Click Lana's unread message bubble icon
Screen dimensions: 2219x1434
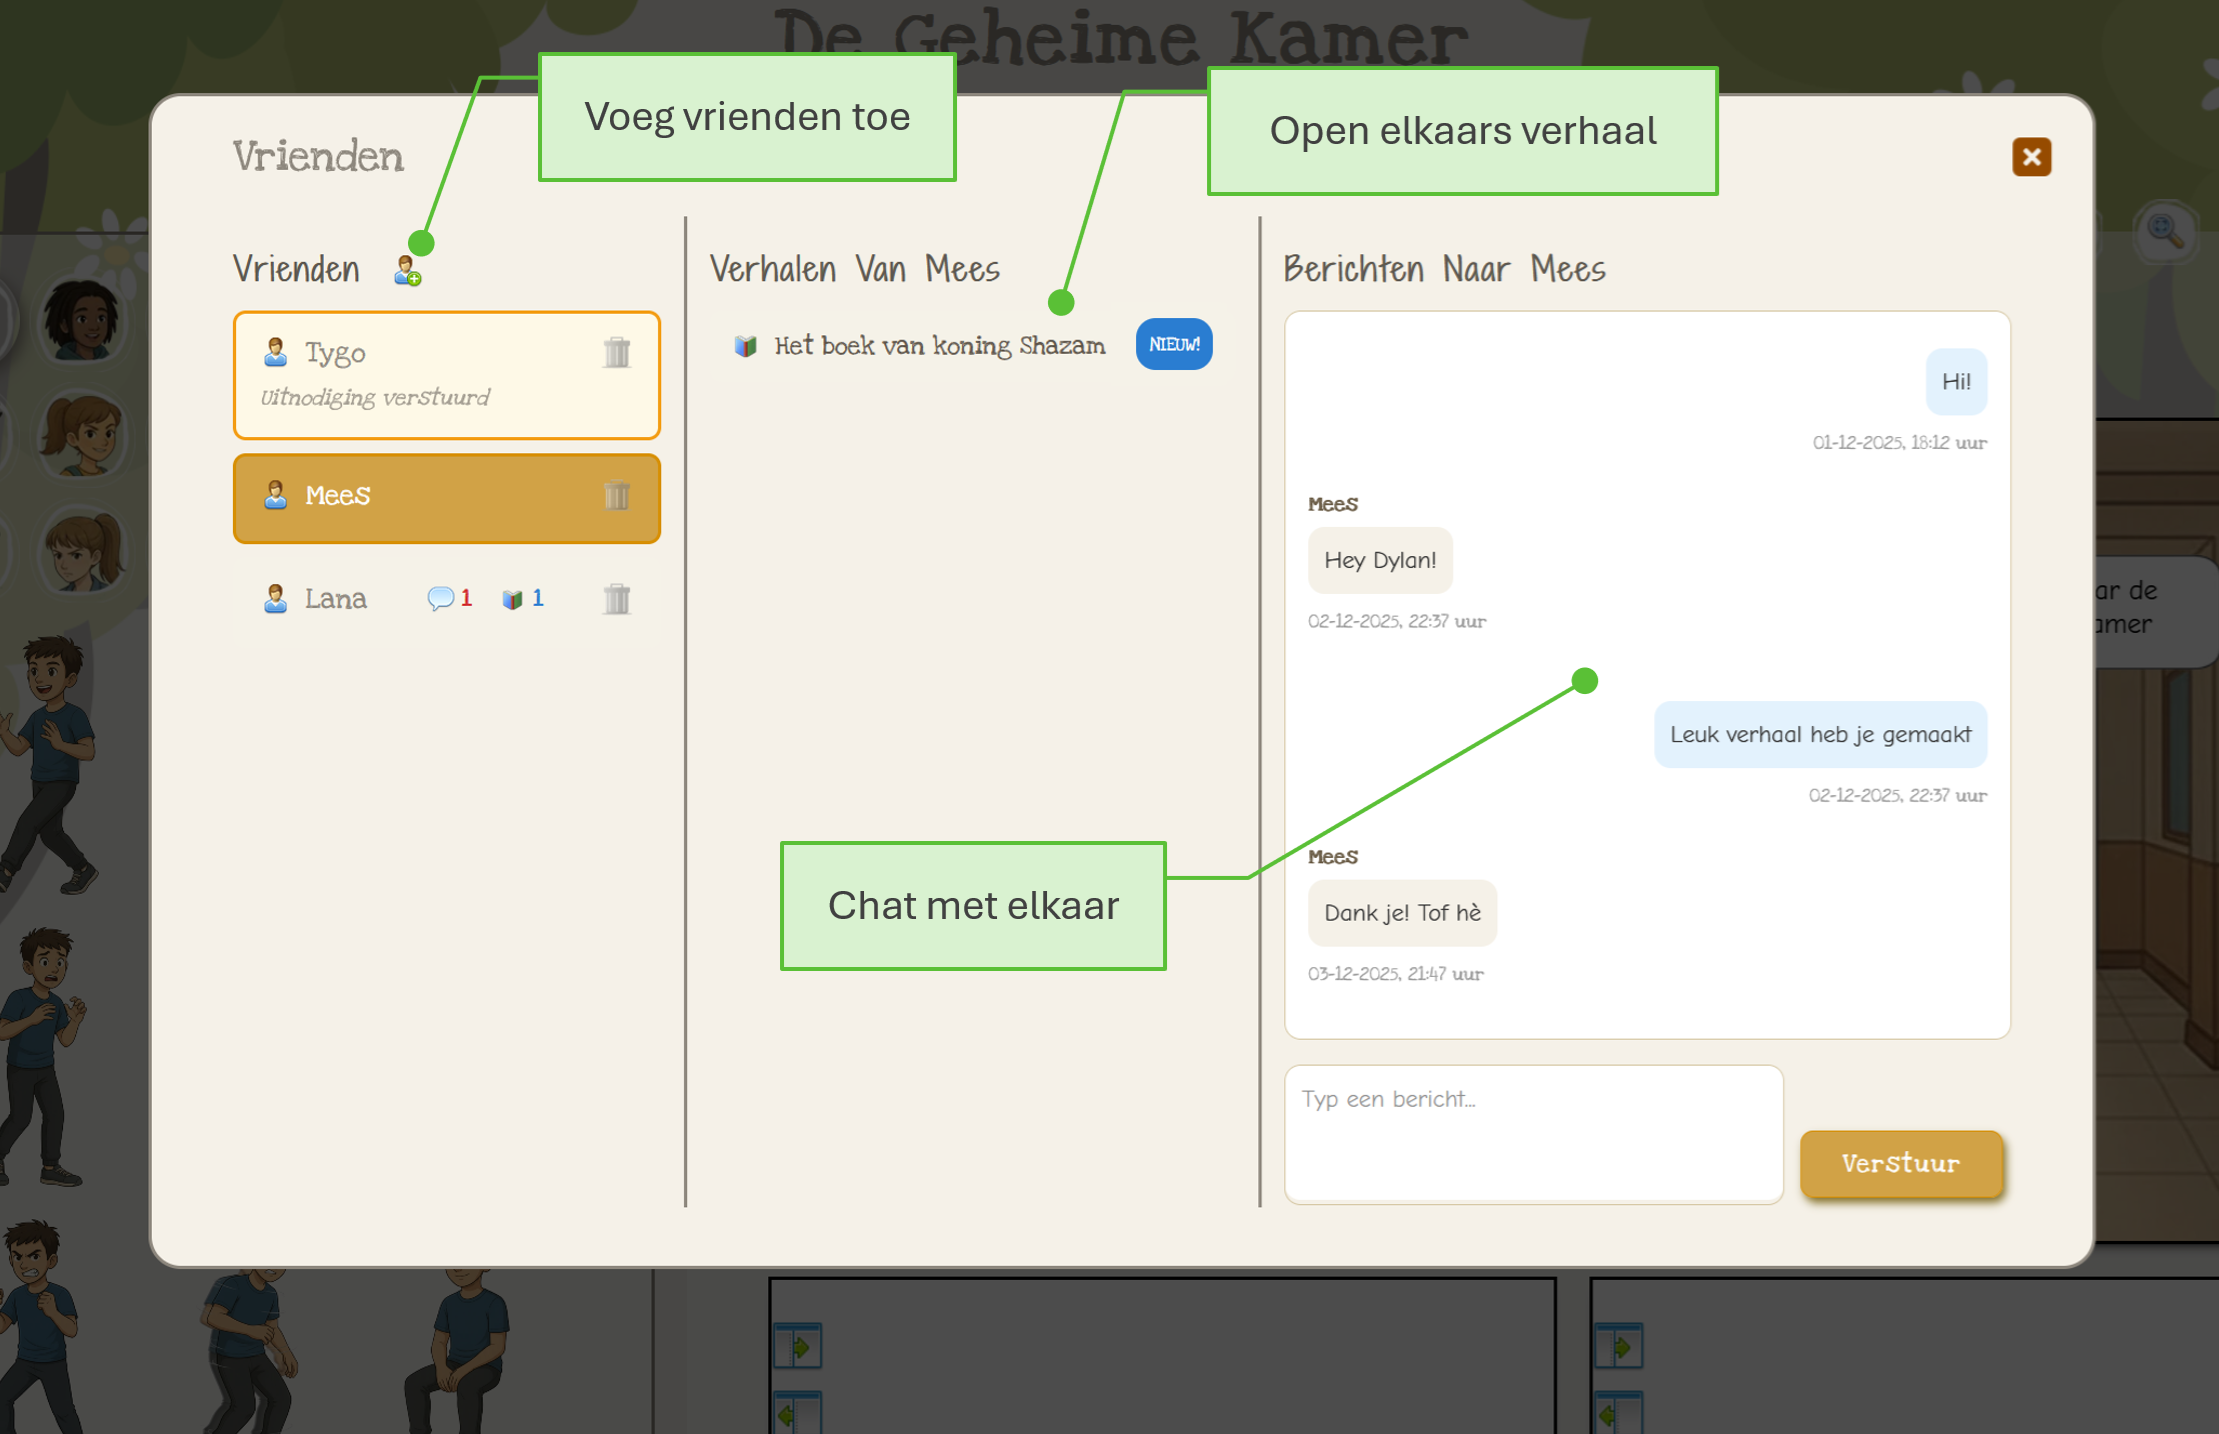click(x=440, y=598)
